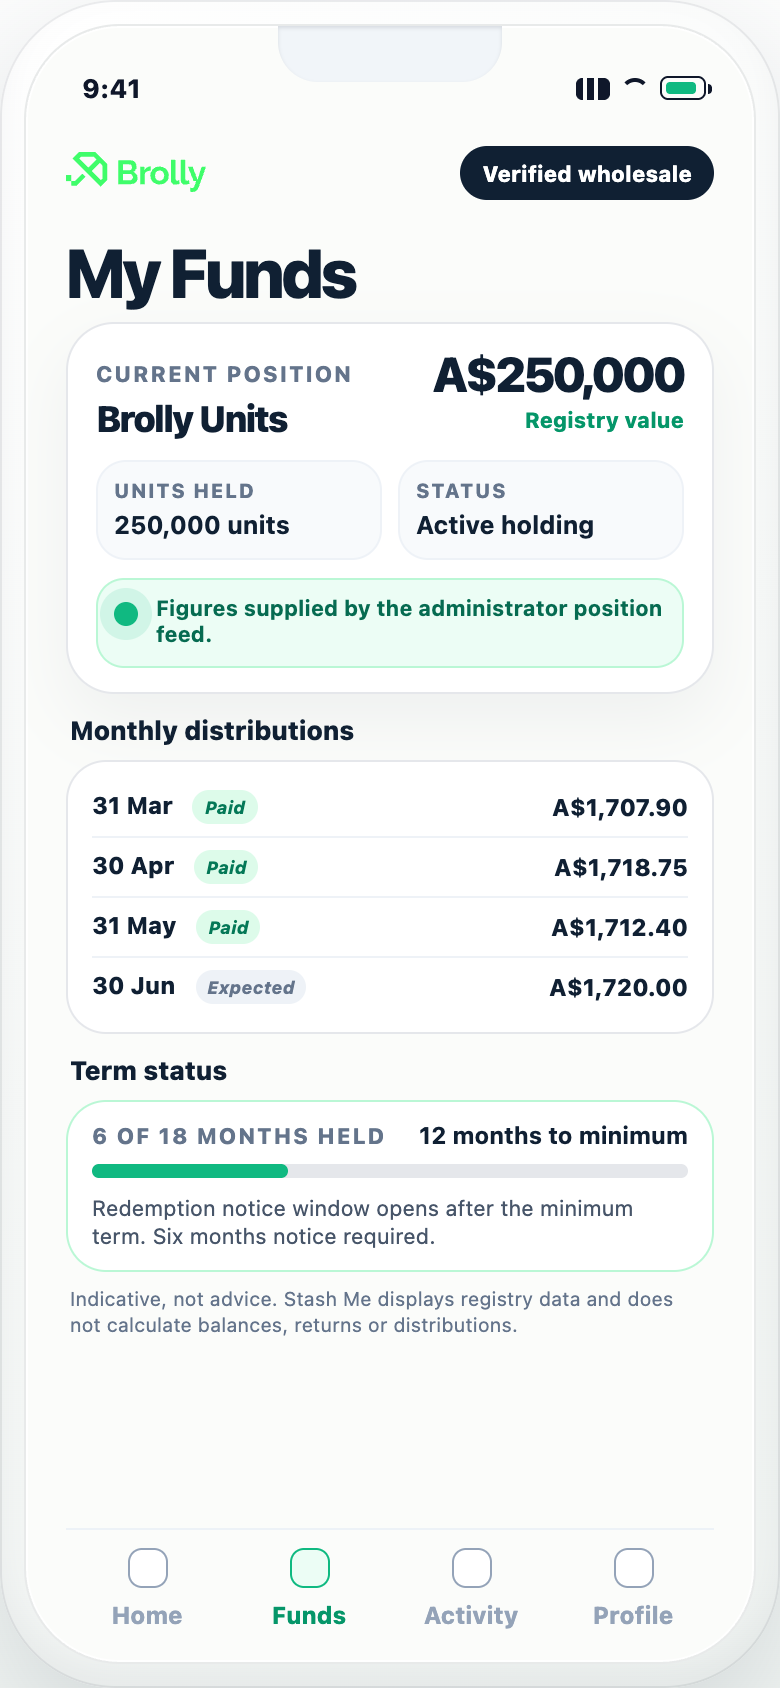Tap the Wi-Fi icon in status bar
Screen dimensions: 780x1688
pyautogui.click(x=635, y=85)
